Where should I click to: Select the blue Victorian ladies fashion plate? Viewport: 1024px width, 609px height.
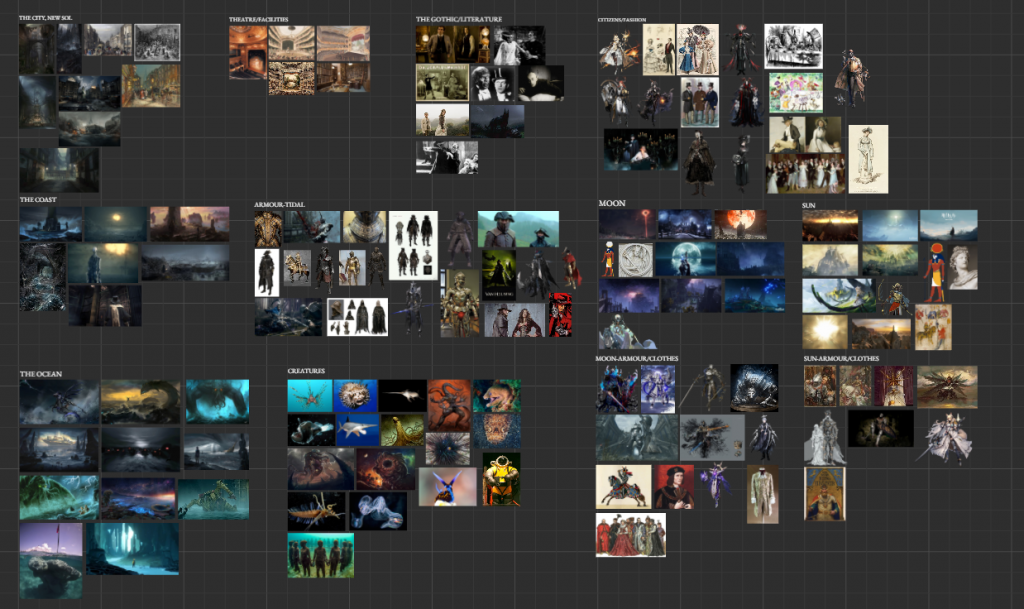coord(697,50)
